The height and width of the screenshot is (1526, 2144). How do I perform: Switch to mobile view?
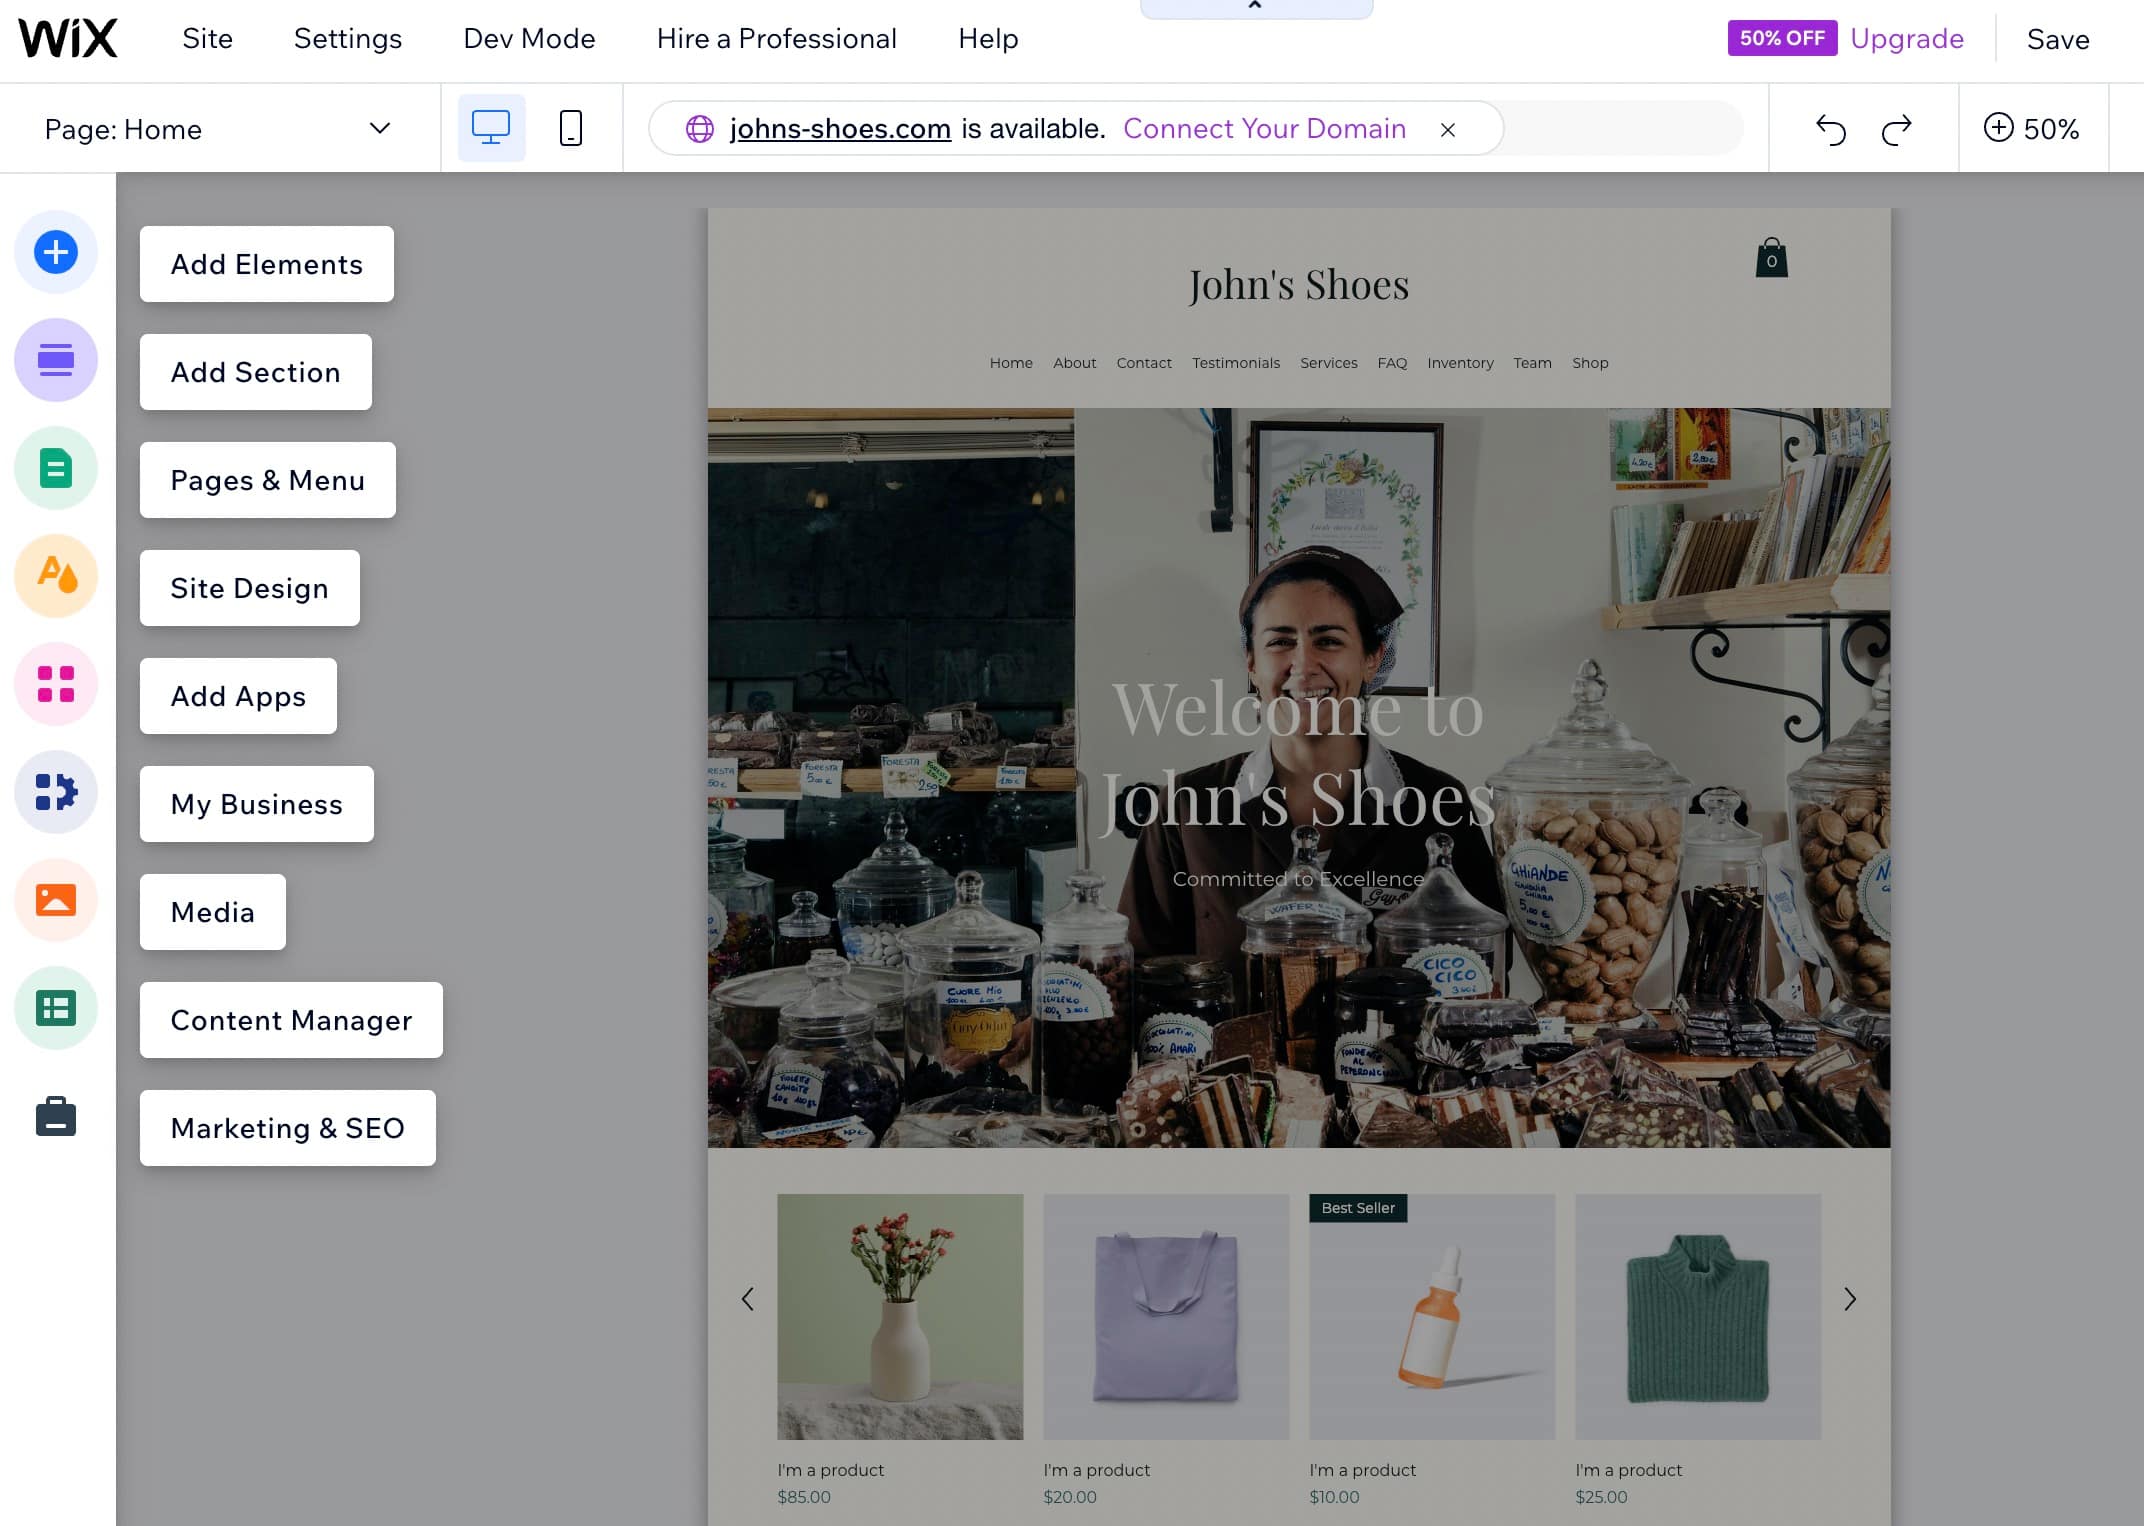[x=570, y=128]
